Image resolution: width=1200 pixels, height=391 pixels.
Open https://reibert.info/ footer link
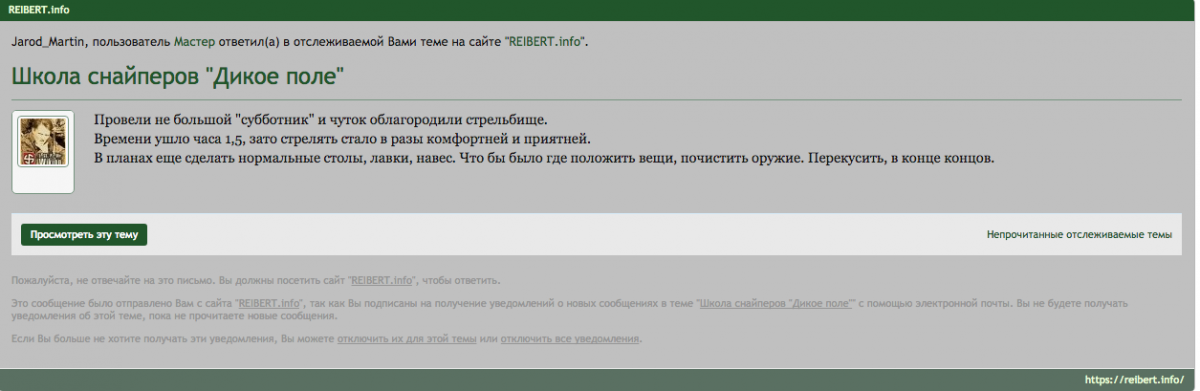(1134, 380)
